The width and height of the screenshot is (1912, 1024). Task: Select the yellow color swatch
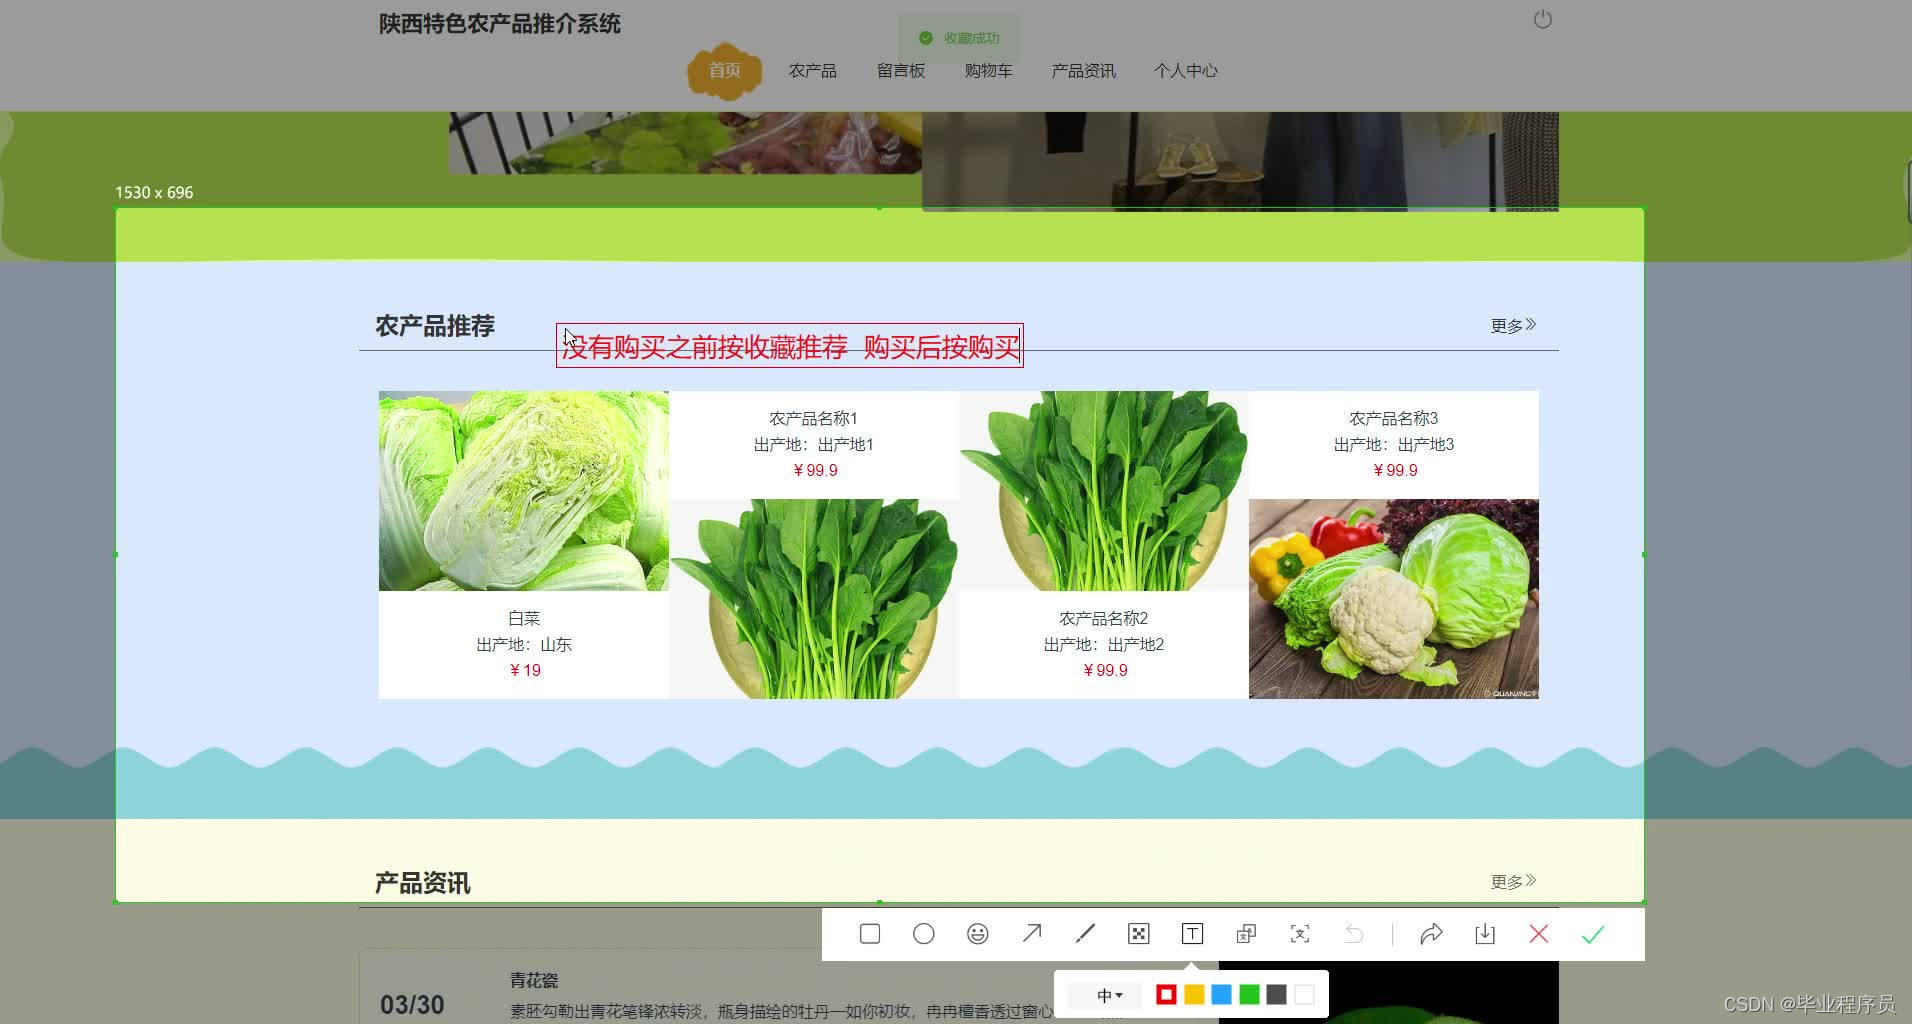pos(1194,994)
